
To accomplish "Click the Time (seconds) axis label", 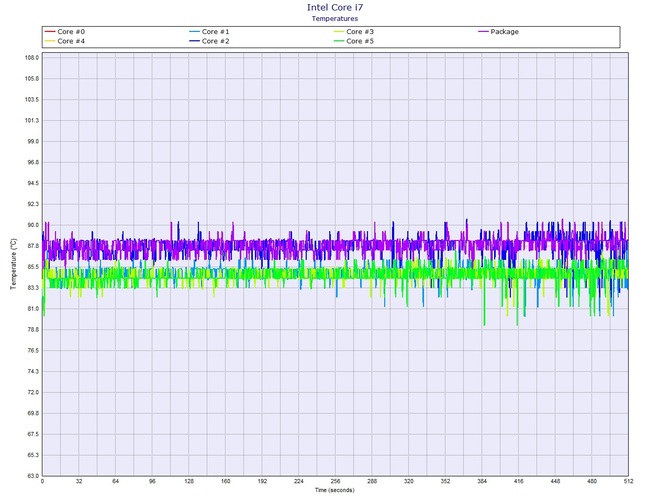I will point(335,490).
